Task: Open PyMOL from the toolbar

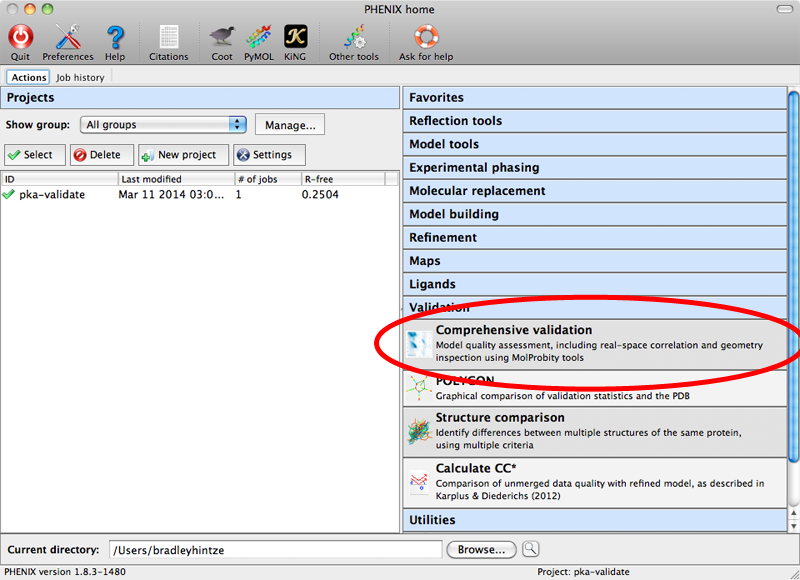Action: (258, 40)
